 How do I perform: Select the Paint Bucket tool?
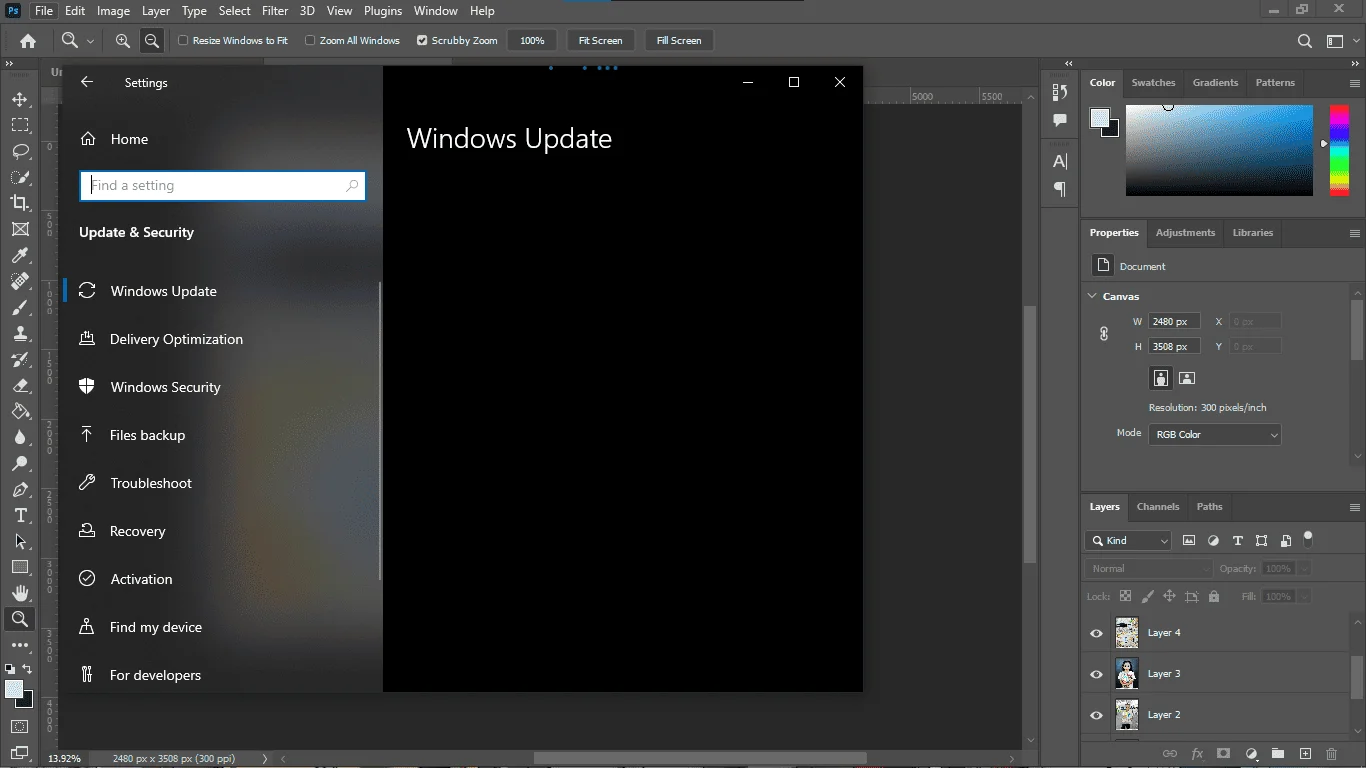[19, 411]
